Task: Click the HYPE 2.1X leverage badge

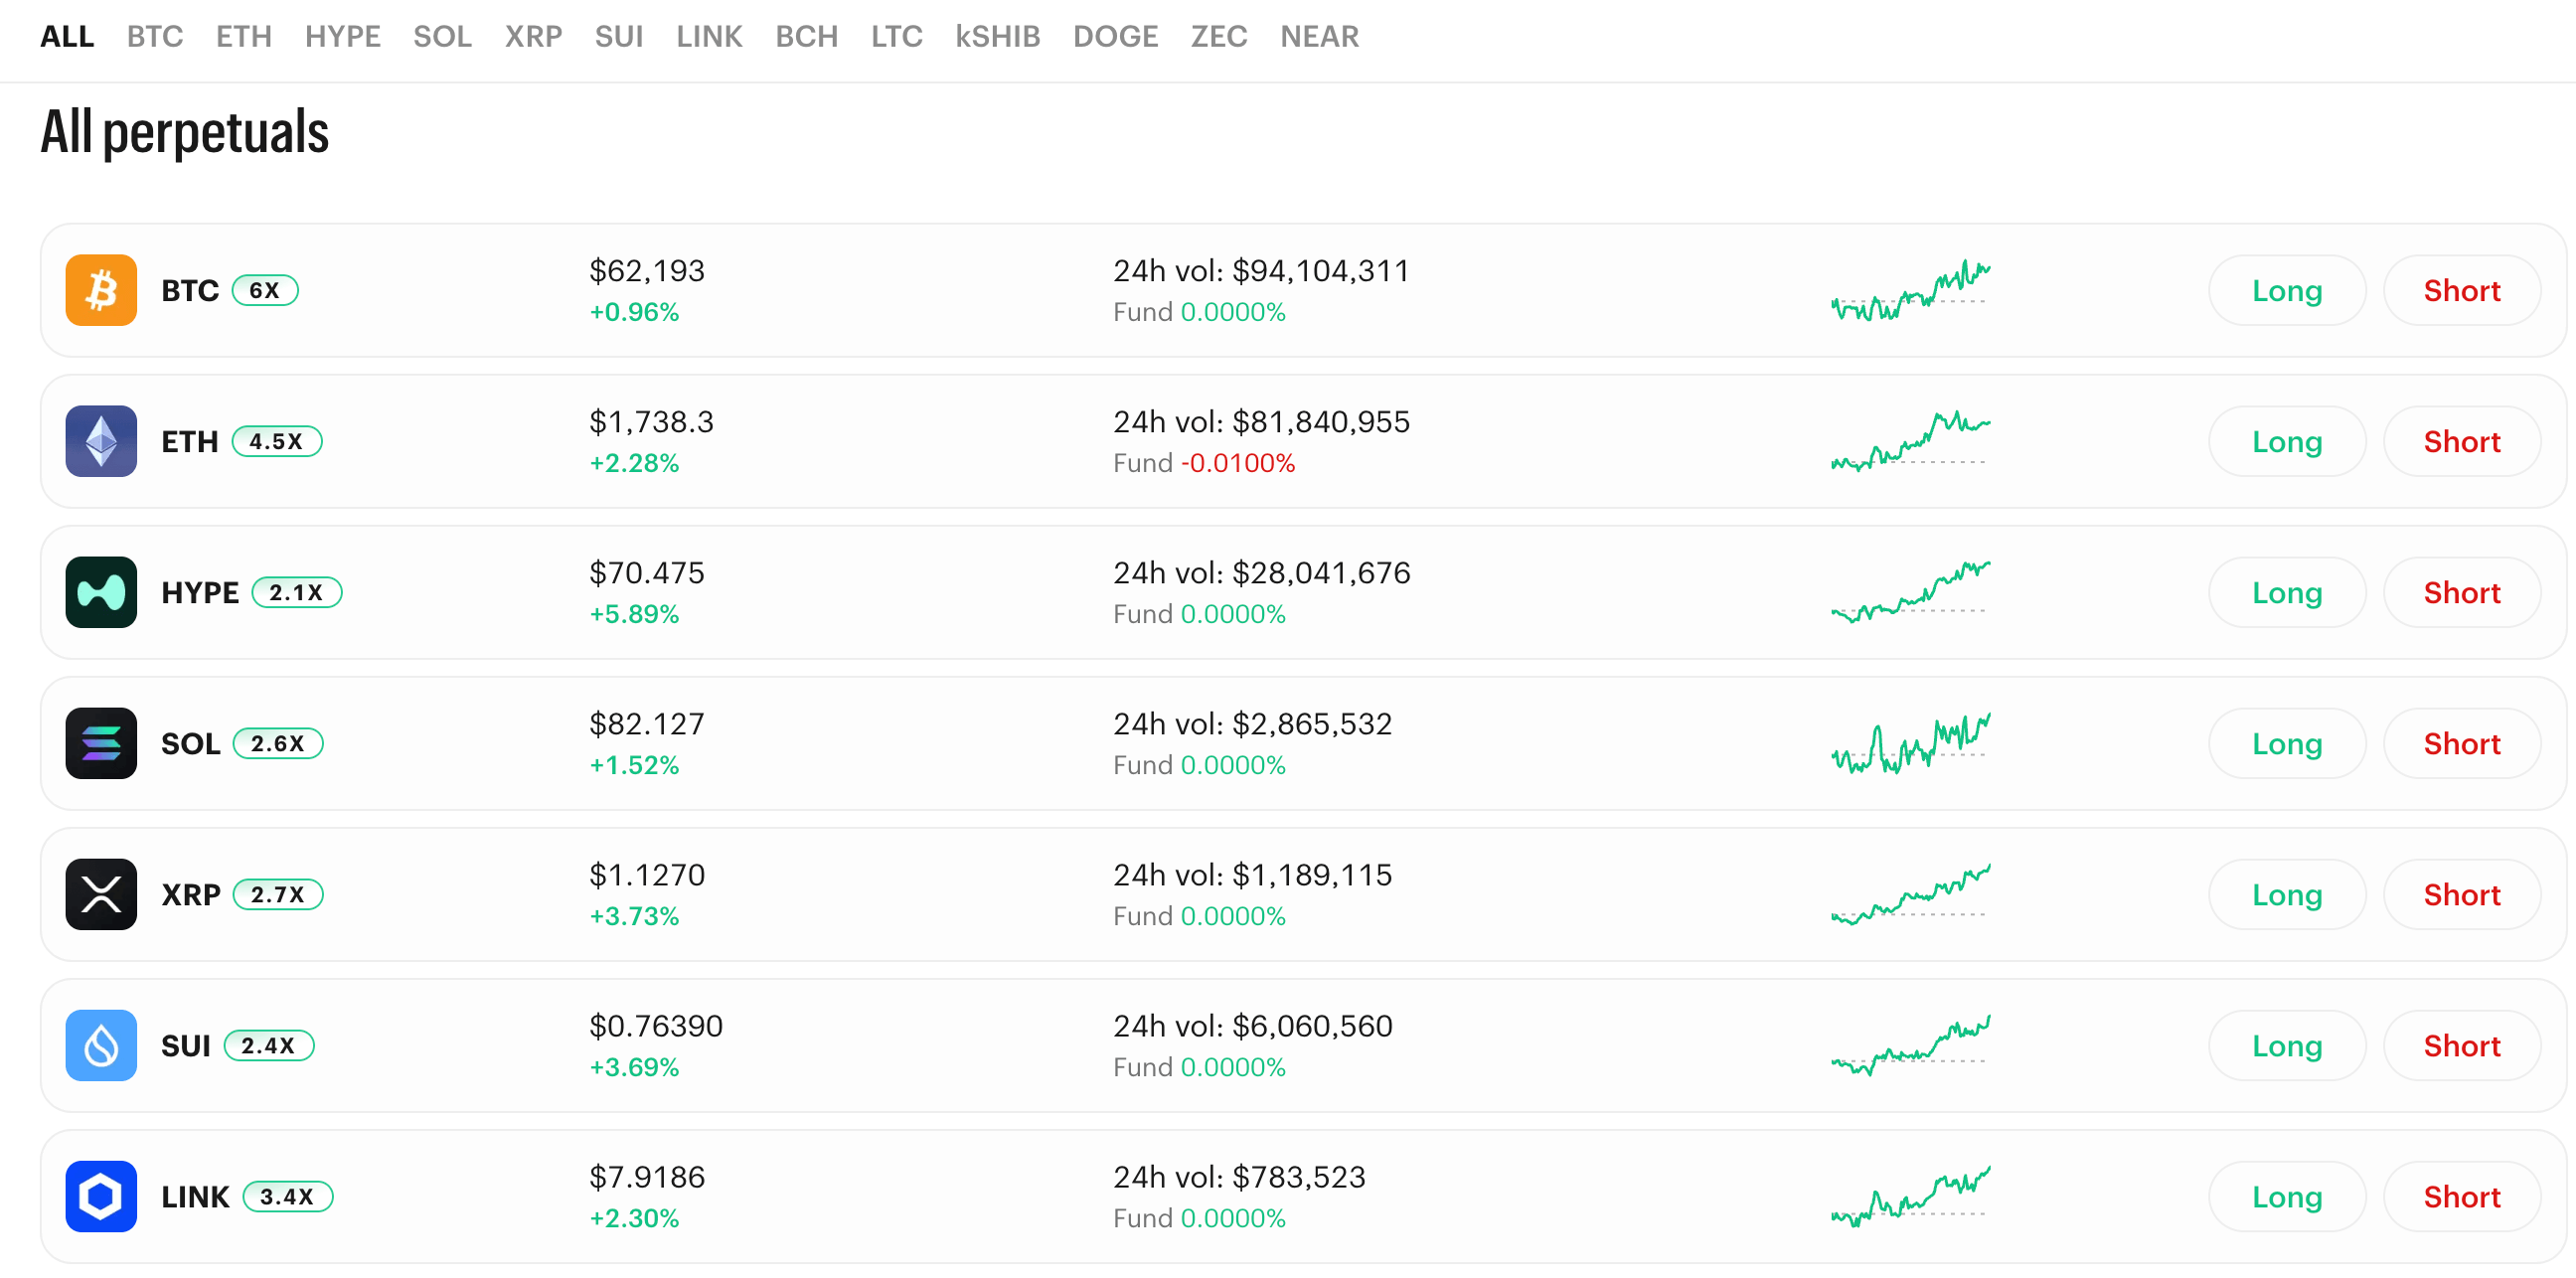Action: pyautogui.click(x=297, y=592)
